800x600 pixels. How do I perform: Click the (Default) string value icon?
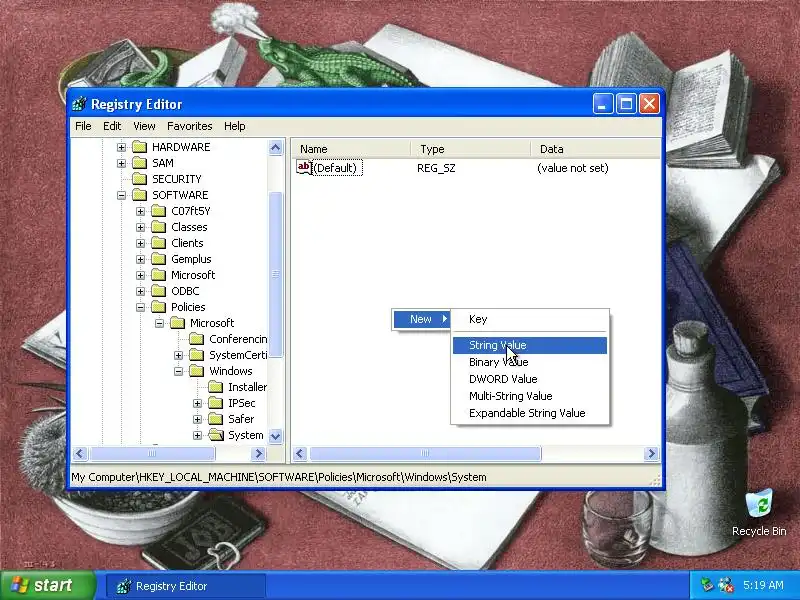tap(304, 167)
